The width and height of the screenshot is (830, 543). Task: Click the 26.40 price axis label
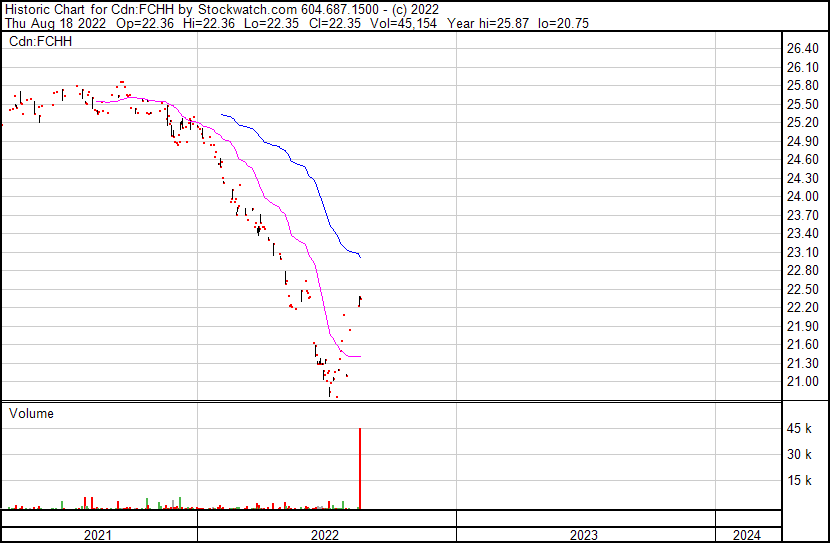(804, 48)
